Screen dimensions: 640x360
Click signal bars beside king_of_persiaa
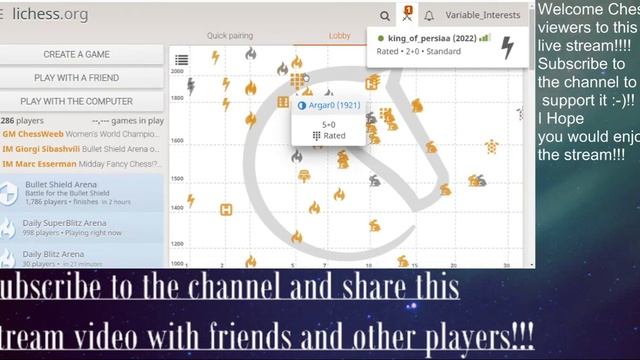484,38
